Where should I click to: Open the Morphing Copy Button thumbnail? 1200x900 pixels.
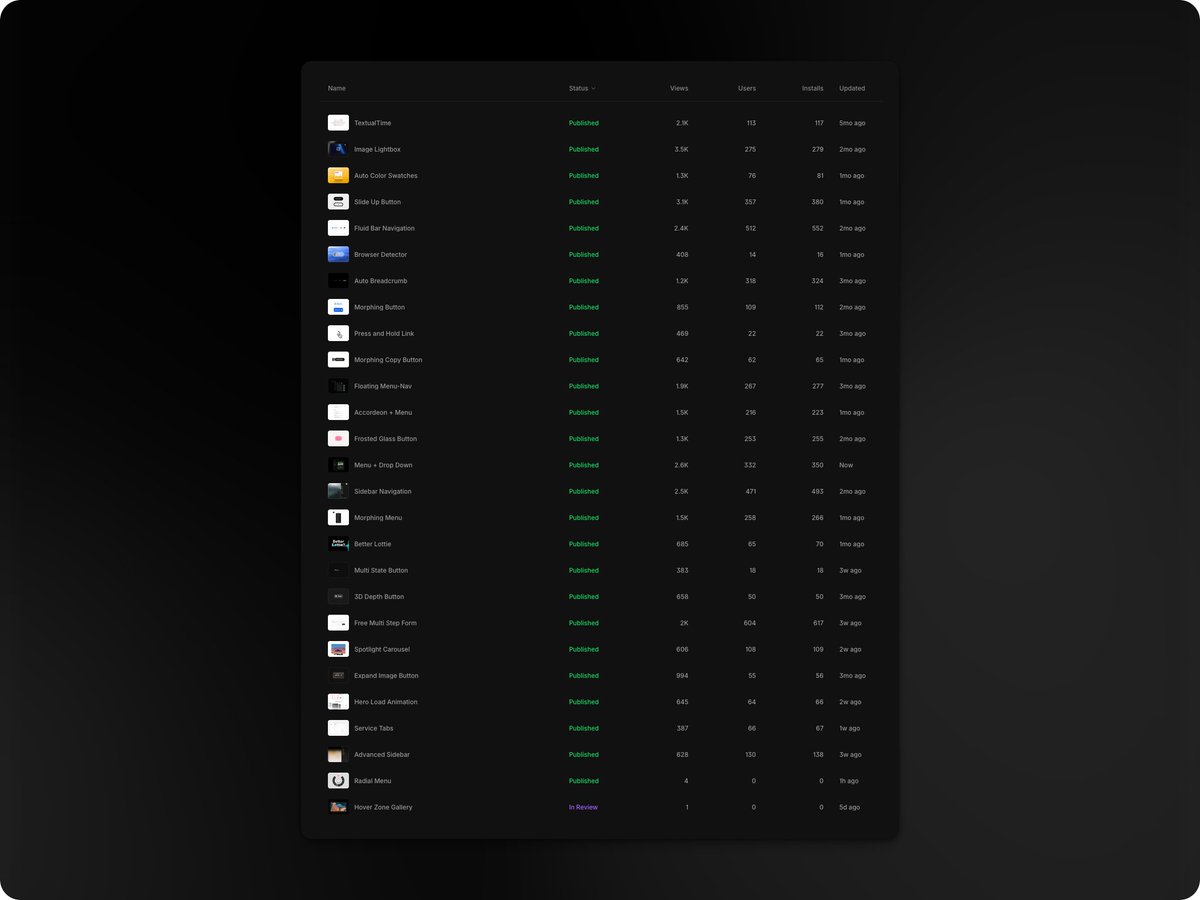click(x=338, y=360)
